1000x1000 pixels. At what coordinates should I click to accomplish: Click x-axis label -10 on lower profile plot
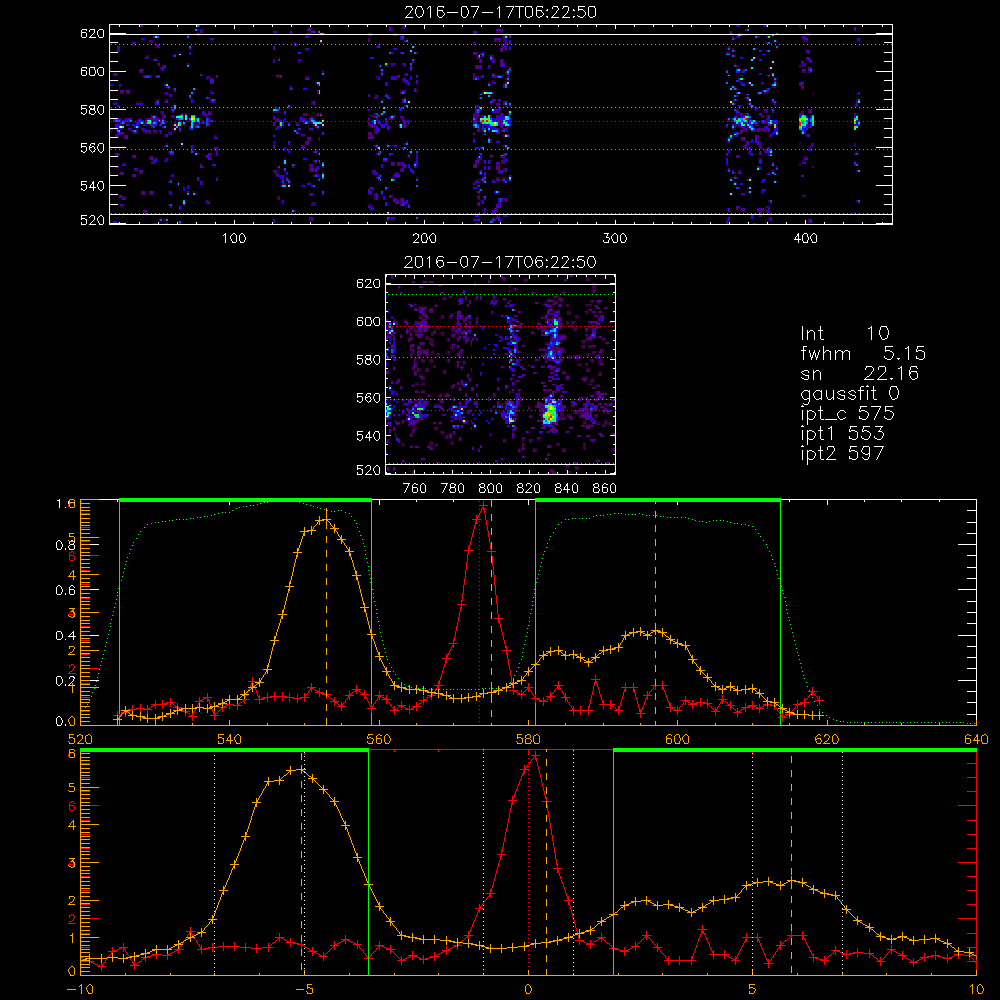(80, 989)
